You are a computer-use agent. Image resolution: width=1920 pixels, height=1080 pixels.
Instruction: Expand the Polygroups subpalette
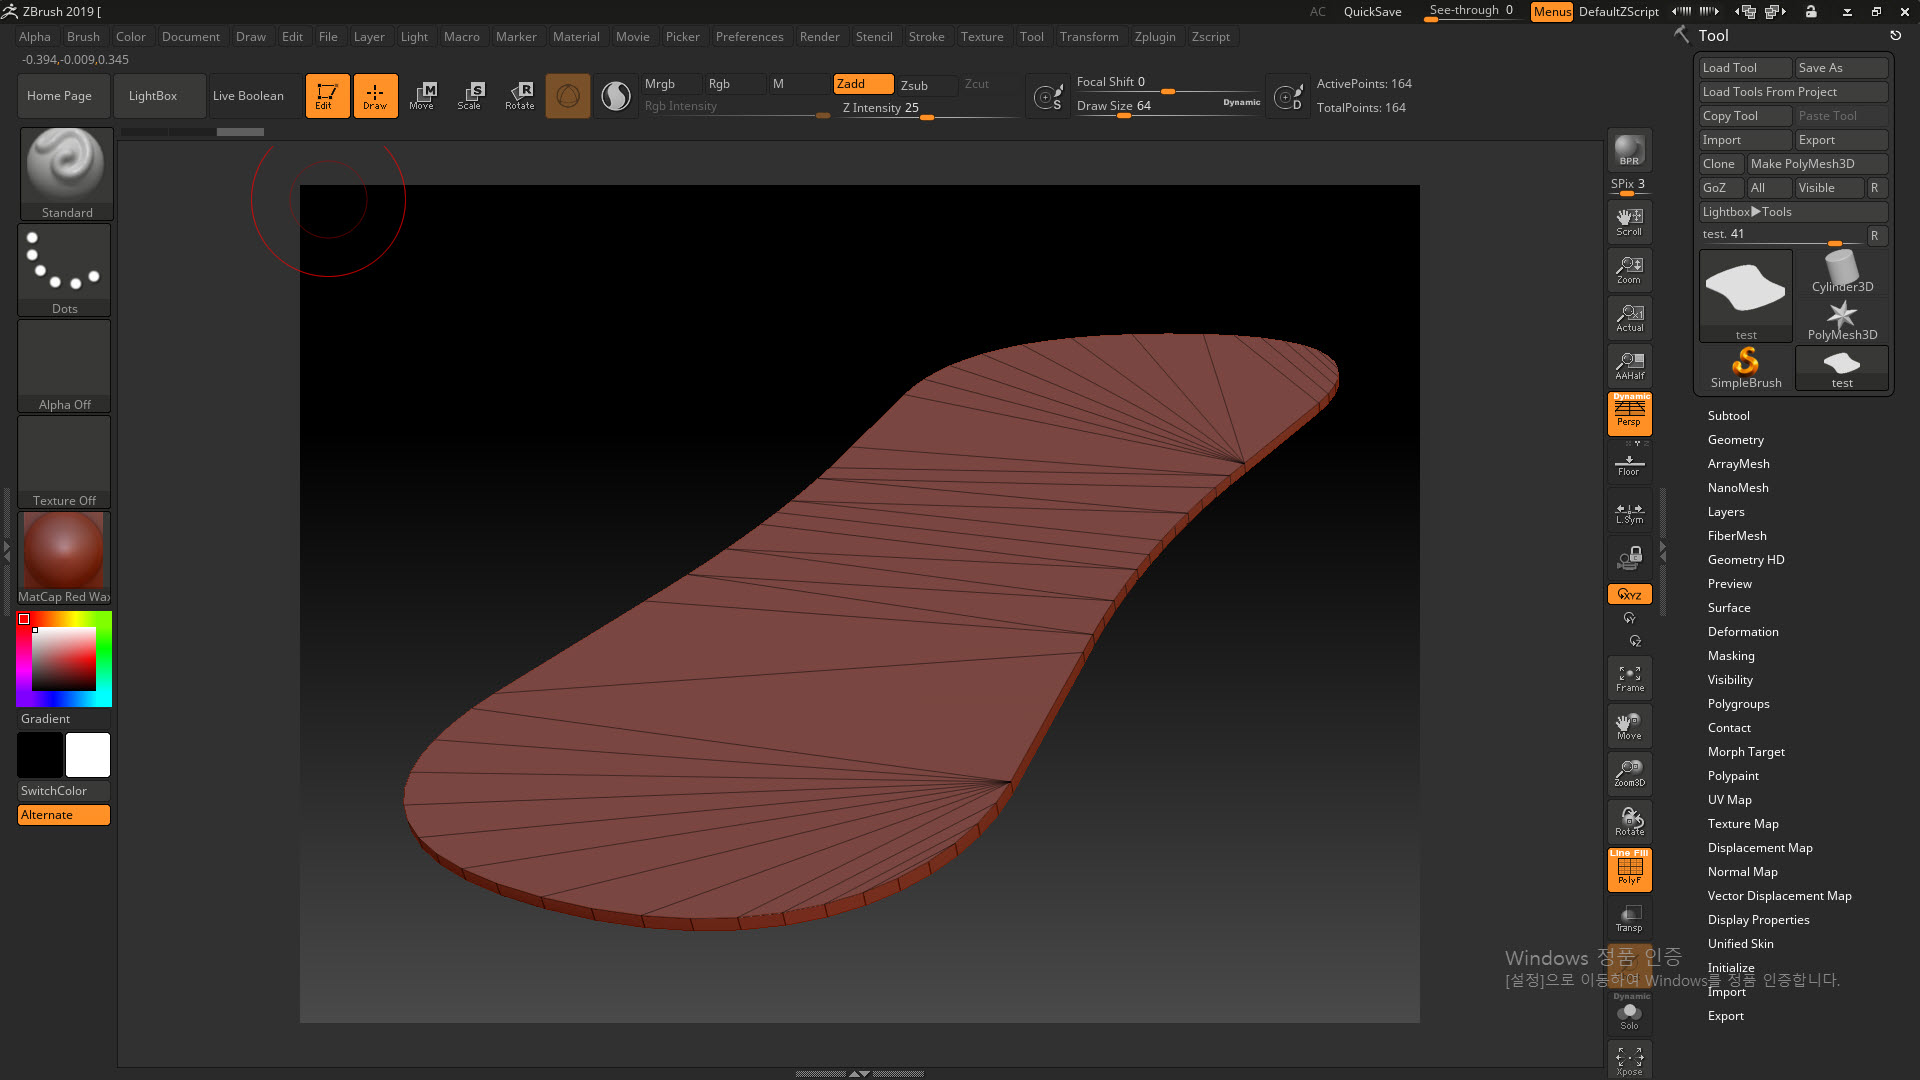coord(1738,704)
